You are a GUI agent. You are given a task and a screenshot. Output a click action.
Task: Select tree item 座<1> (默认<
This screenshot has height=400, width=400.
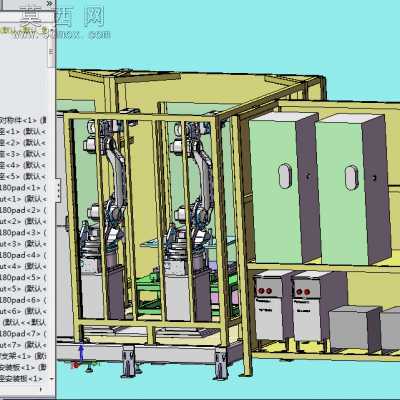point(23,132)
